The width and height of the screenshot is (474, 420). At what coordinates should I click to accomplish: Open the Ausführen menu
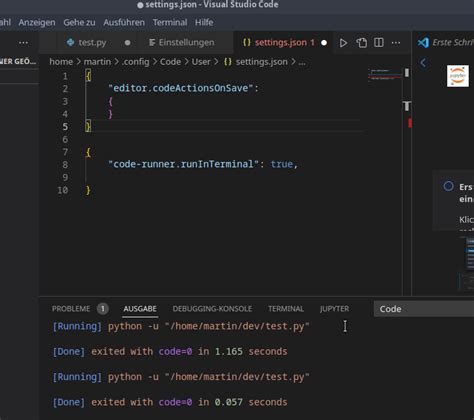coord(124,22)
